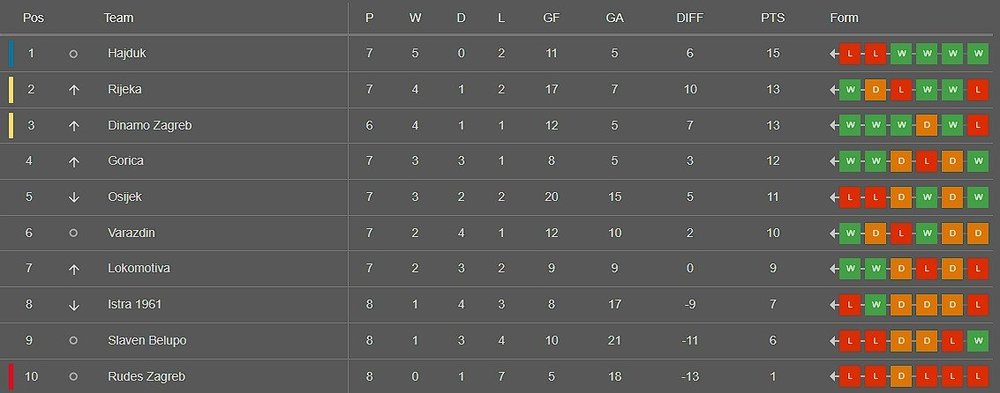This screenshot has width=1000, height=393.
Task: Click the down arrow icon beside Osijek
Action: click(x=73, y=197)
